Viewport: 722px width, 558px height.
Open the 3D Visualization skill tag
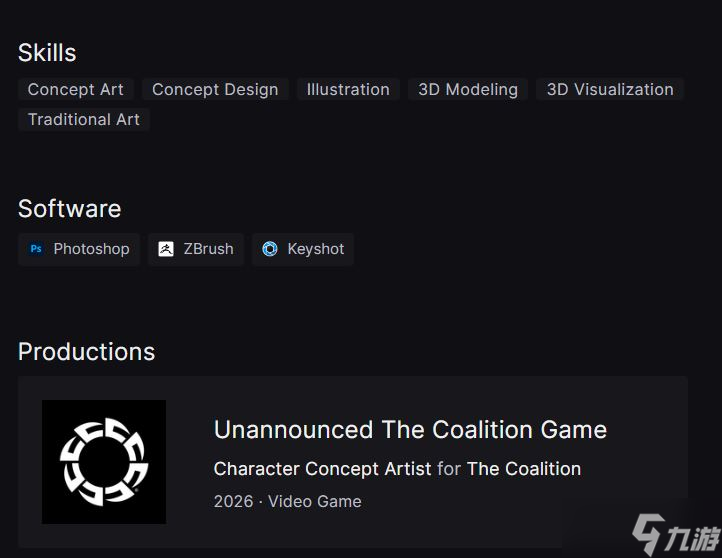610,89
